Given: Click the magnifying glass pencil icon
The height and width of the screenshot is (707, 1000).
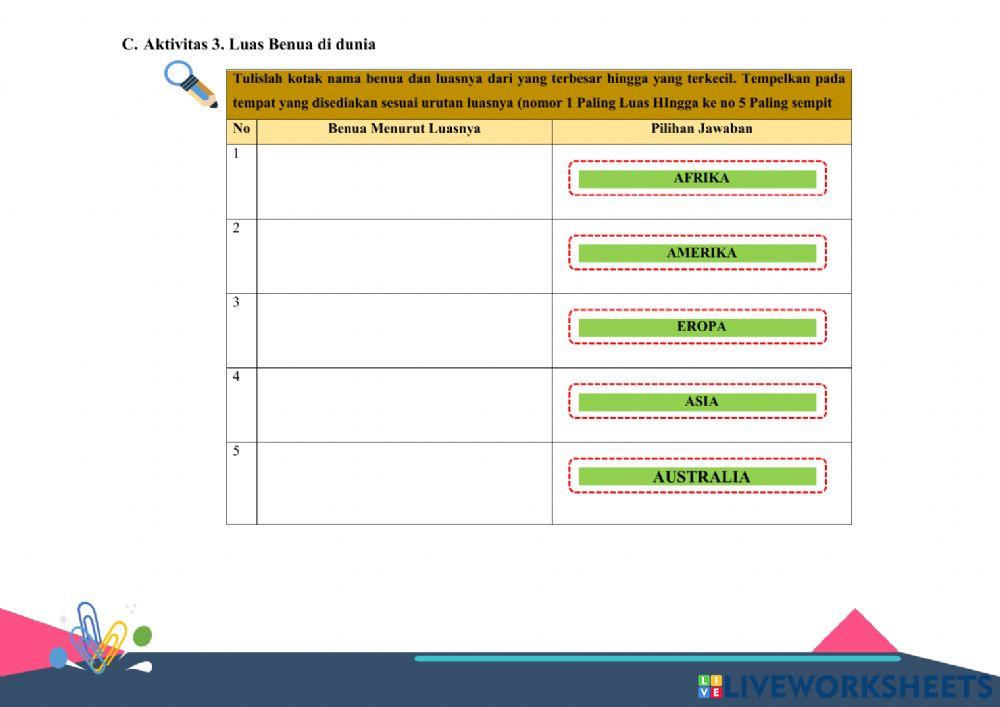Looking at the screenshot, I should [191, 85].
